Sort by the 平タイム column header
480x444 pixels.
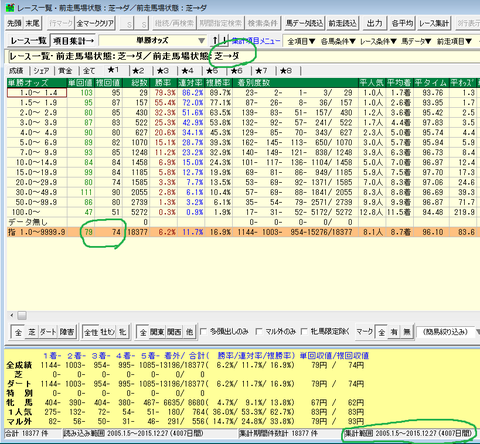click(x=431, y=83)
